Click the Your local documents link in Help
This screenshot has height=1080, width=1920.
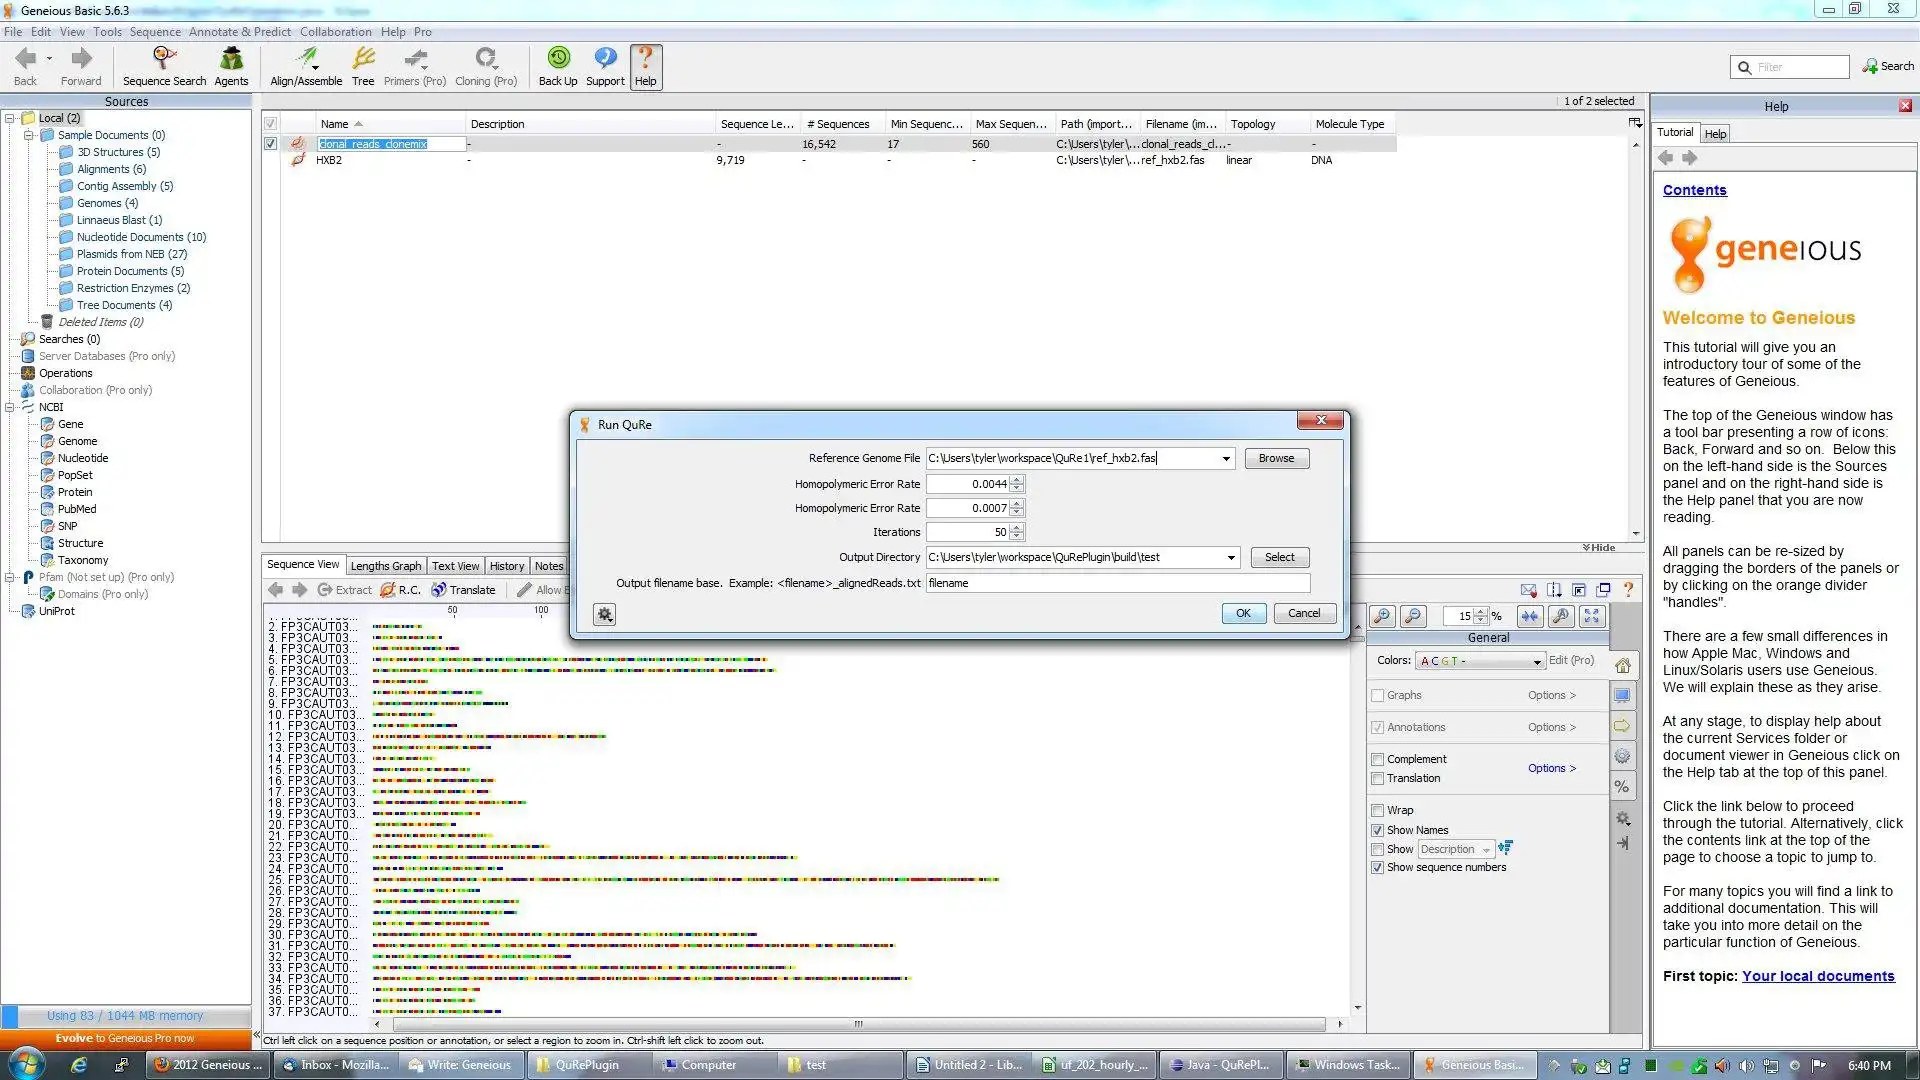[1816, 975]
